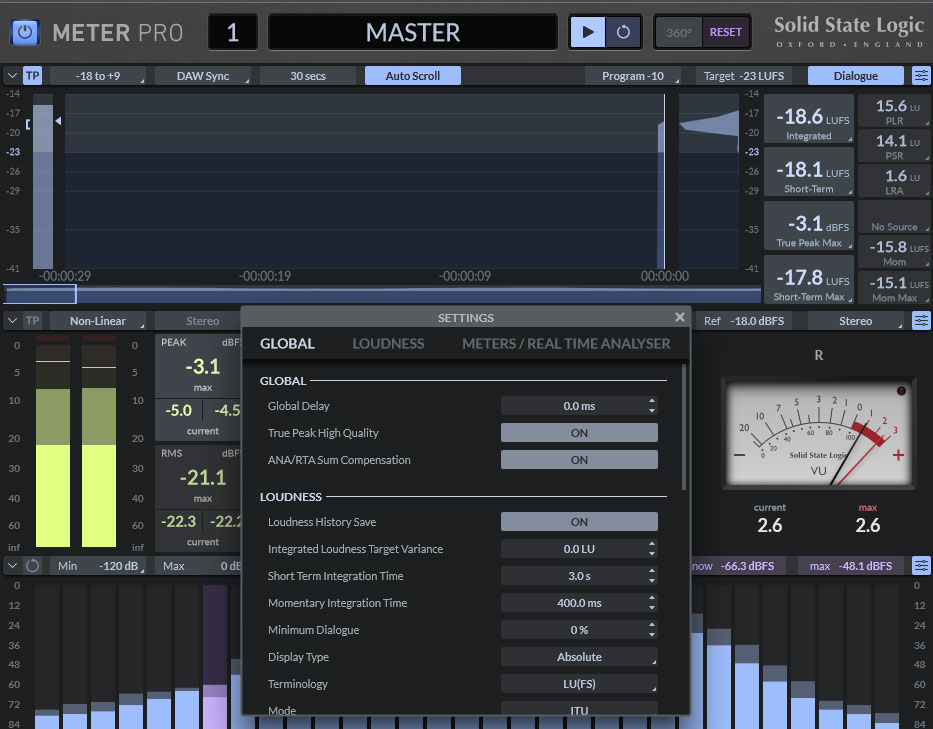This screenshot has height=729, width=933.
Task: Open the DAW Sync dropdown
Action: (202, 76)
